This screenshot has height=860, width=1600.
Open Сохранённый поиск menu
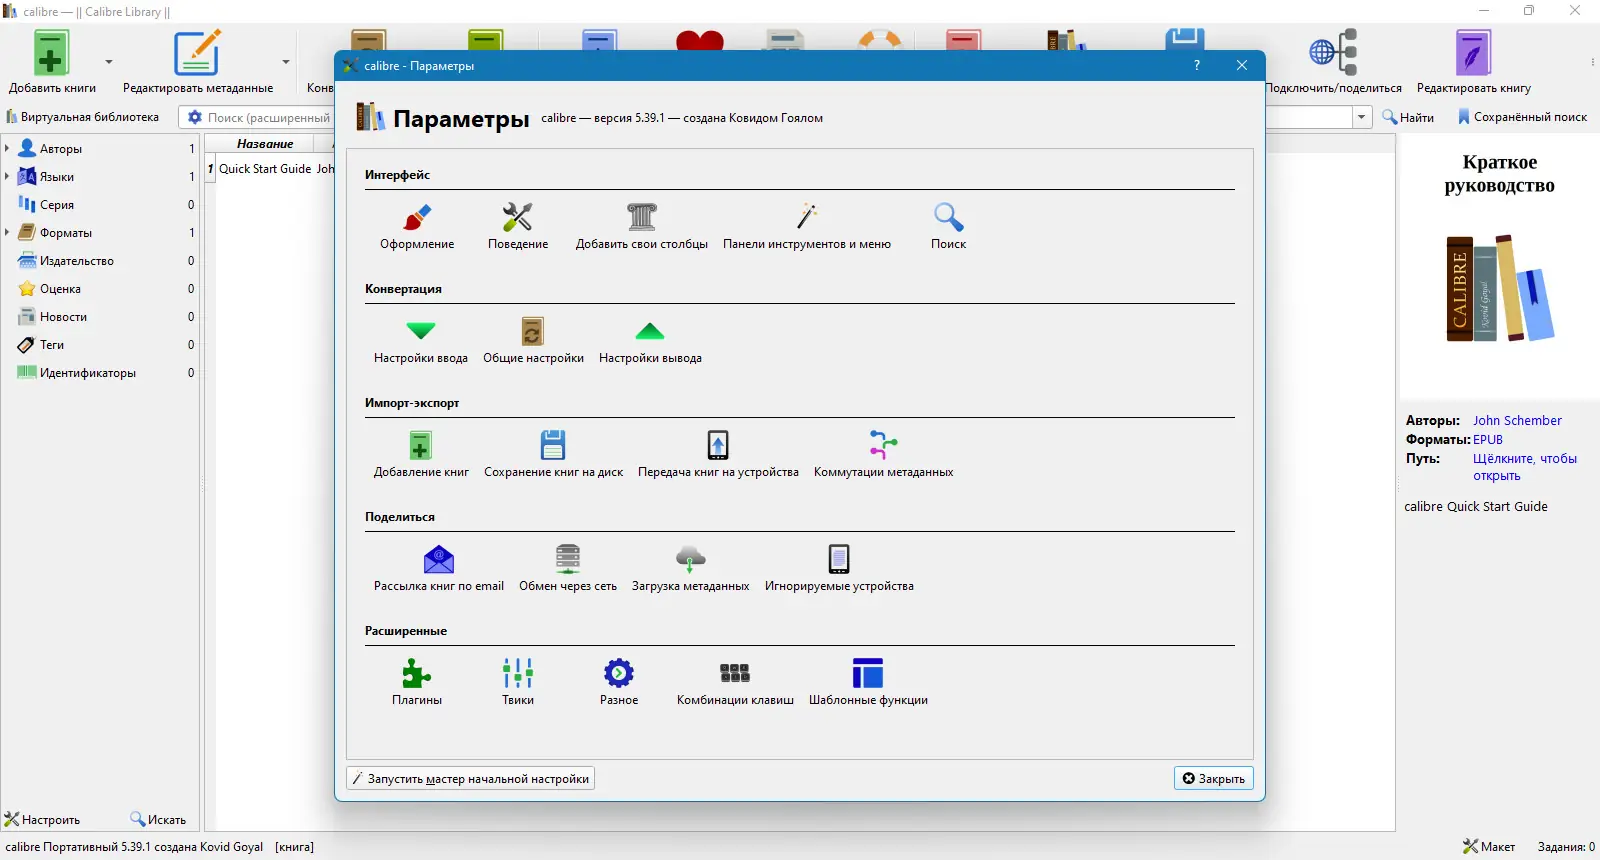point(1522,117)
